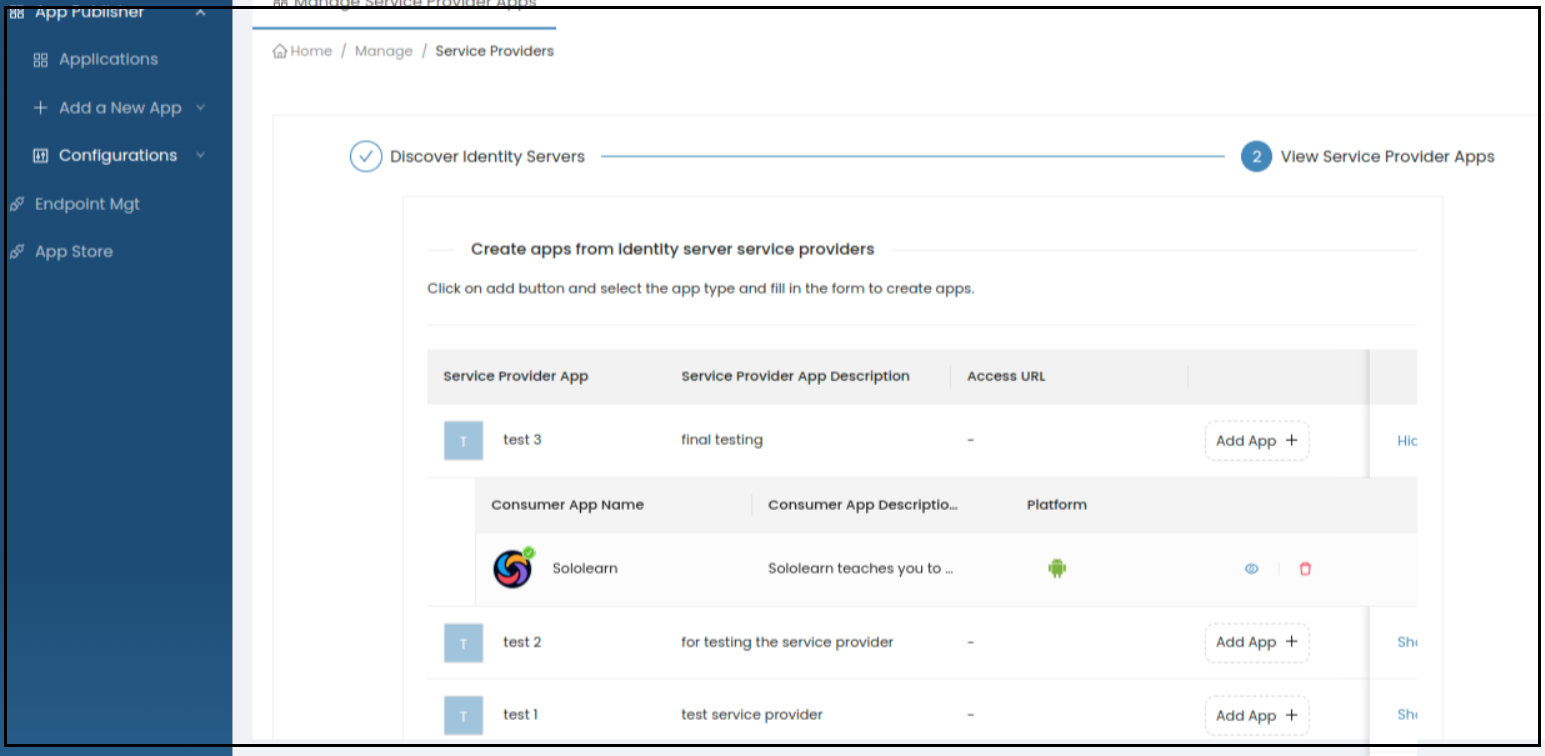Click the Sololearn app logo

tap(513, 568)
